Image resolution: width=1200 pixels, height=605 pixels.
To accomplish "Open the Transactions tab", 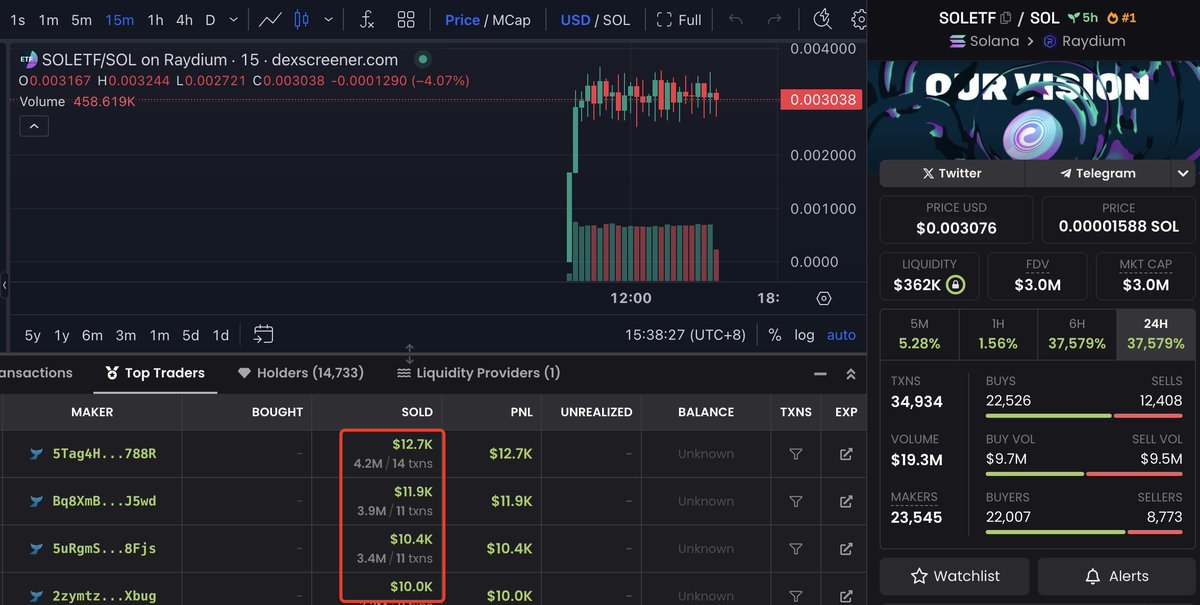I will (37, 373).
